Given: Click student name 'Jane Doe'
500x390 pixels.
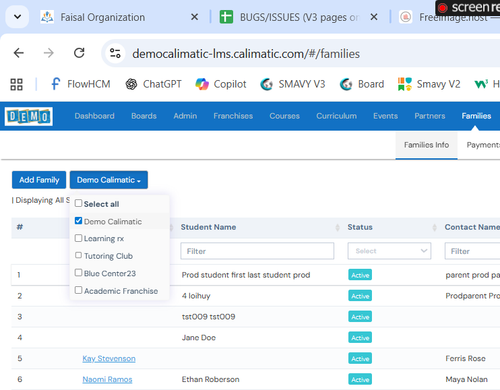Looking at the screenshot, I should pos(199,338).
